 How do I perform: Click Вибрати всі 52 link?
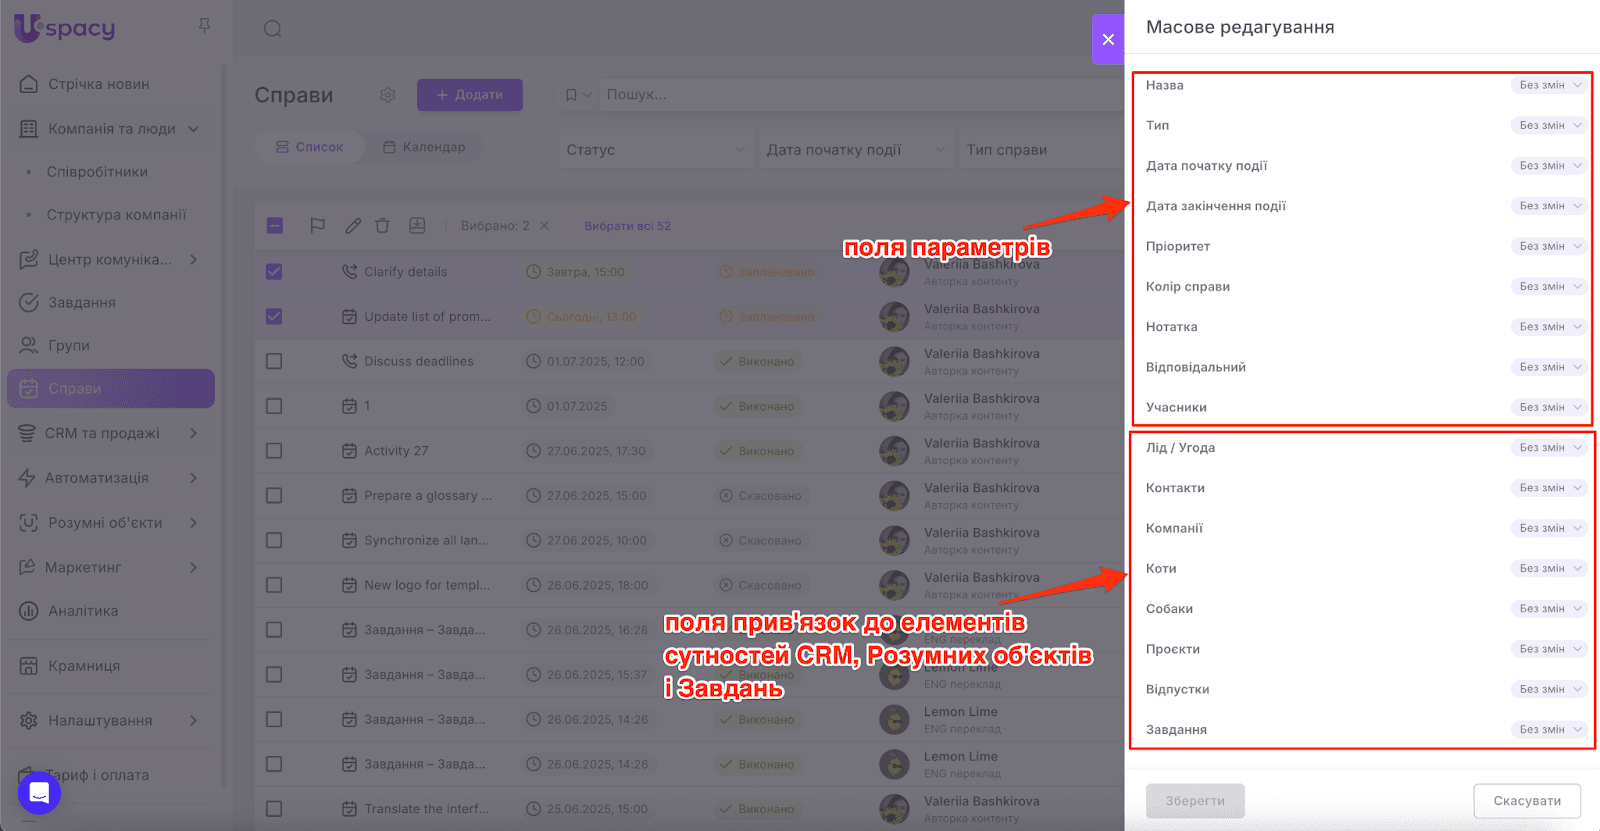click(x=628, y=226)
